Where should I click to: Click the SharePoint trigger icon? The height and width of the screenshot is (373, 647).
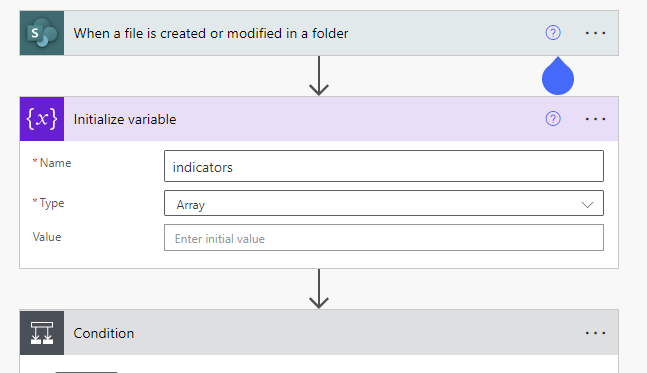(42, 33)
